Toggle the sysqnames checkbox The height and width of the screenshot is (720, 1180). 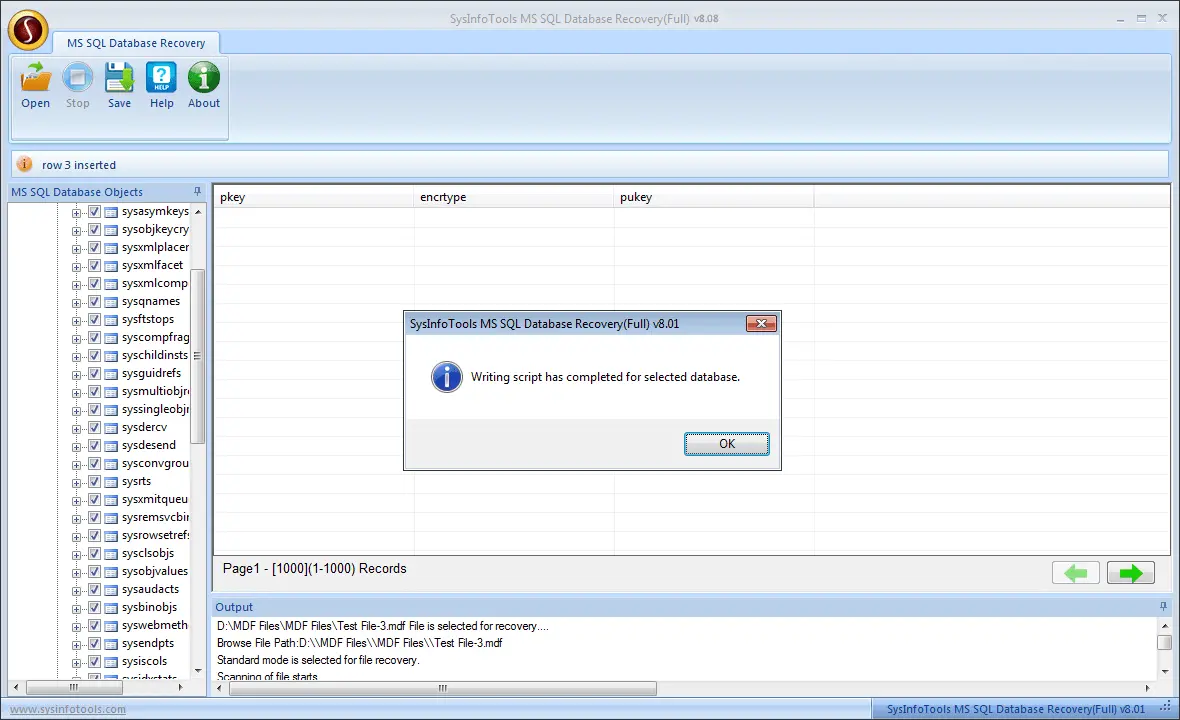pyautogui.click(x=94, y=302)
